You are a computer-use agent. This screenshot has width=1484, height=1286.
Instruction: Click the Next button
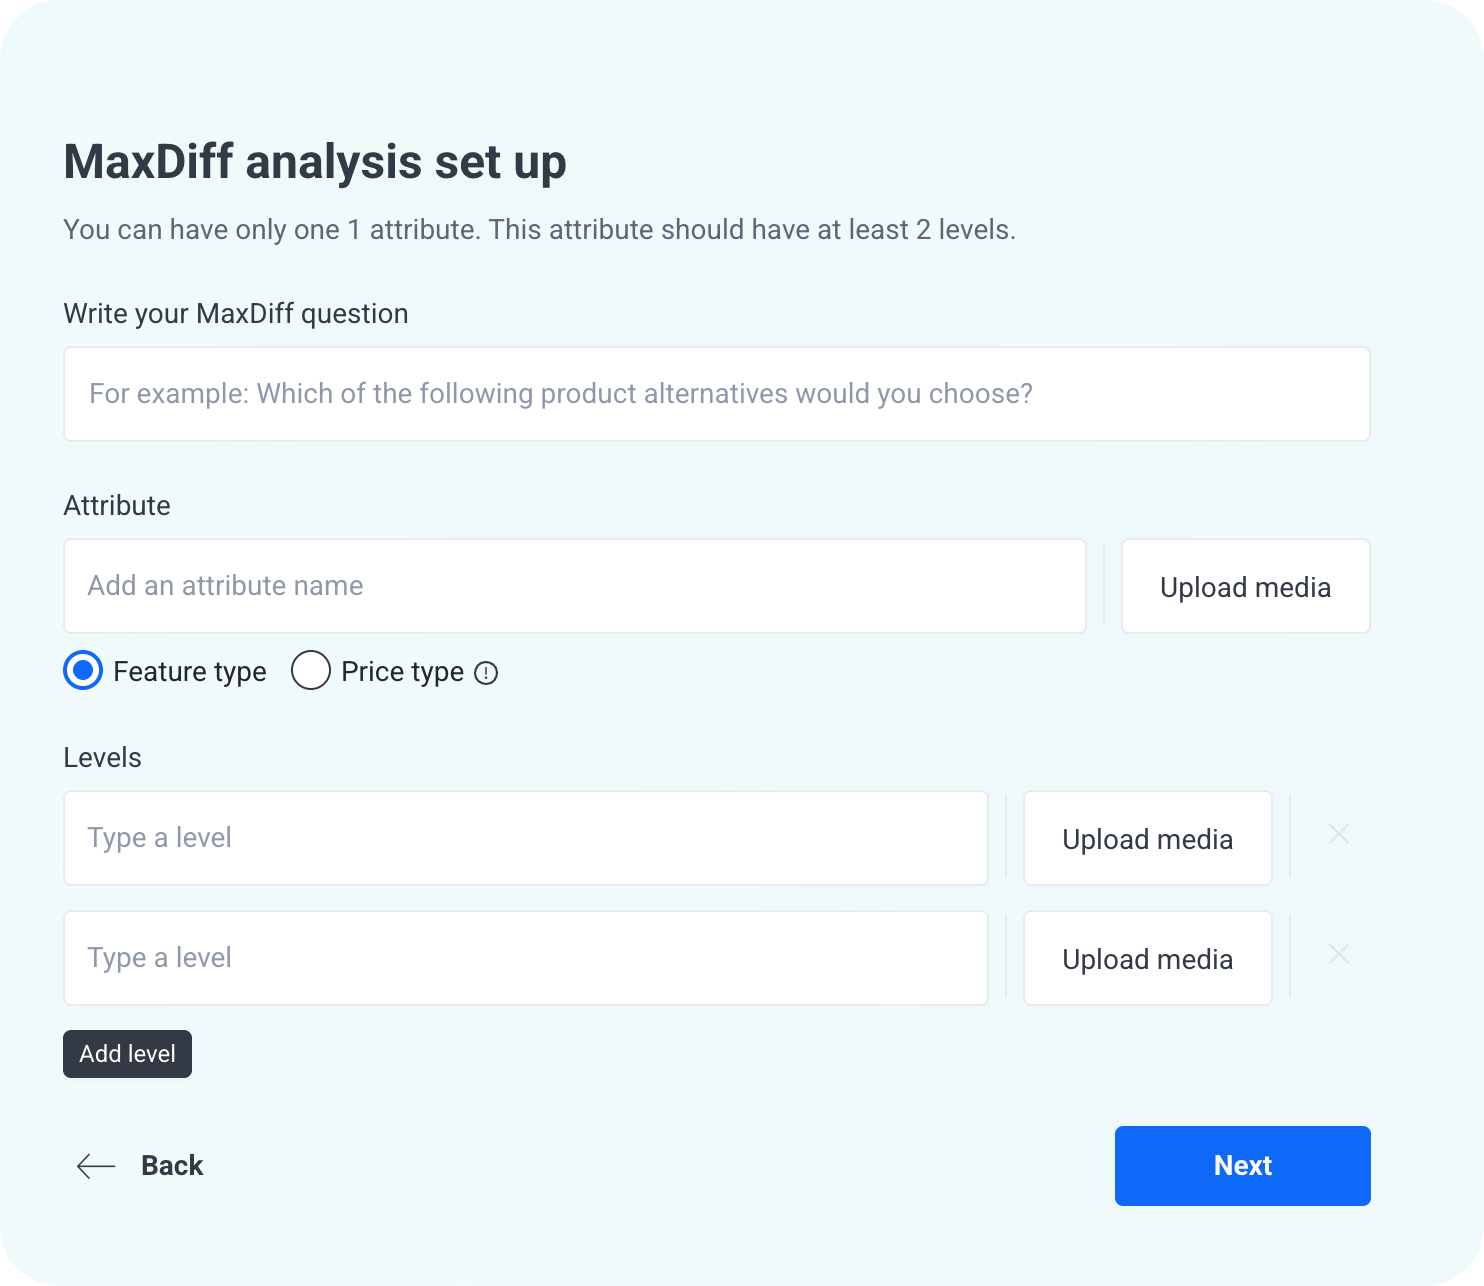(1242, 1166)
